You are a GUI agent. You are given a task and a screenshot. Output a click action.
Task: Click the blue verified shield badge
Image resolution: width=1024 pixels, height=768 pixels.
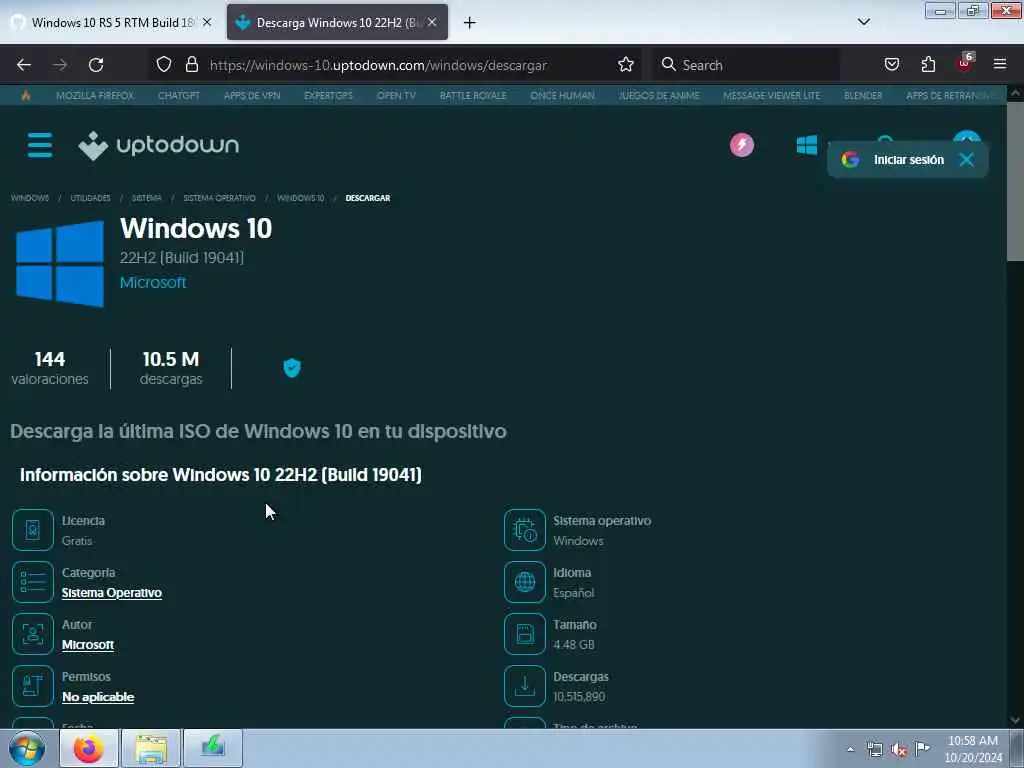(x=292, y=368)
